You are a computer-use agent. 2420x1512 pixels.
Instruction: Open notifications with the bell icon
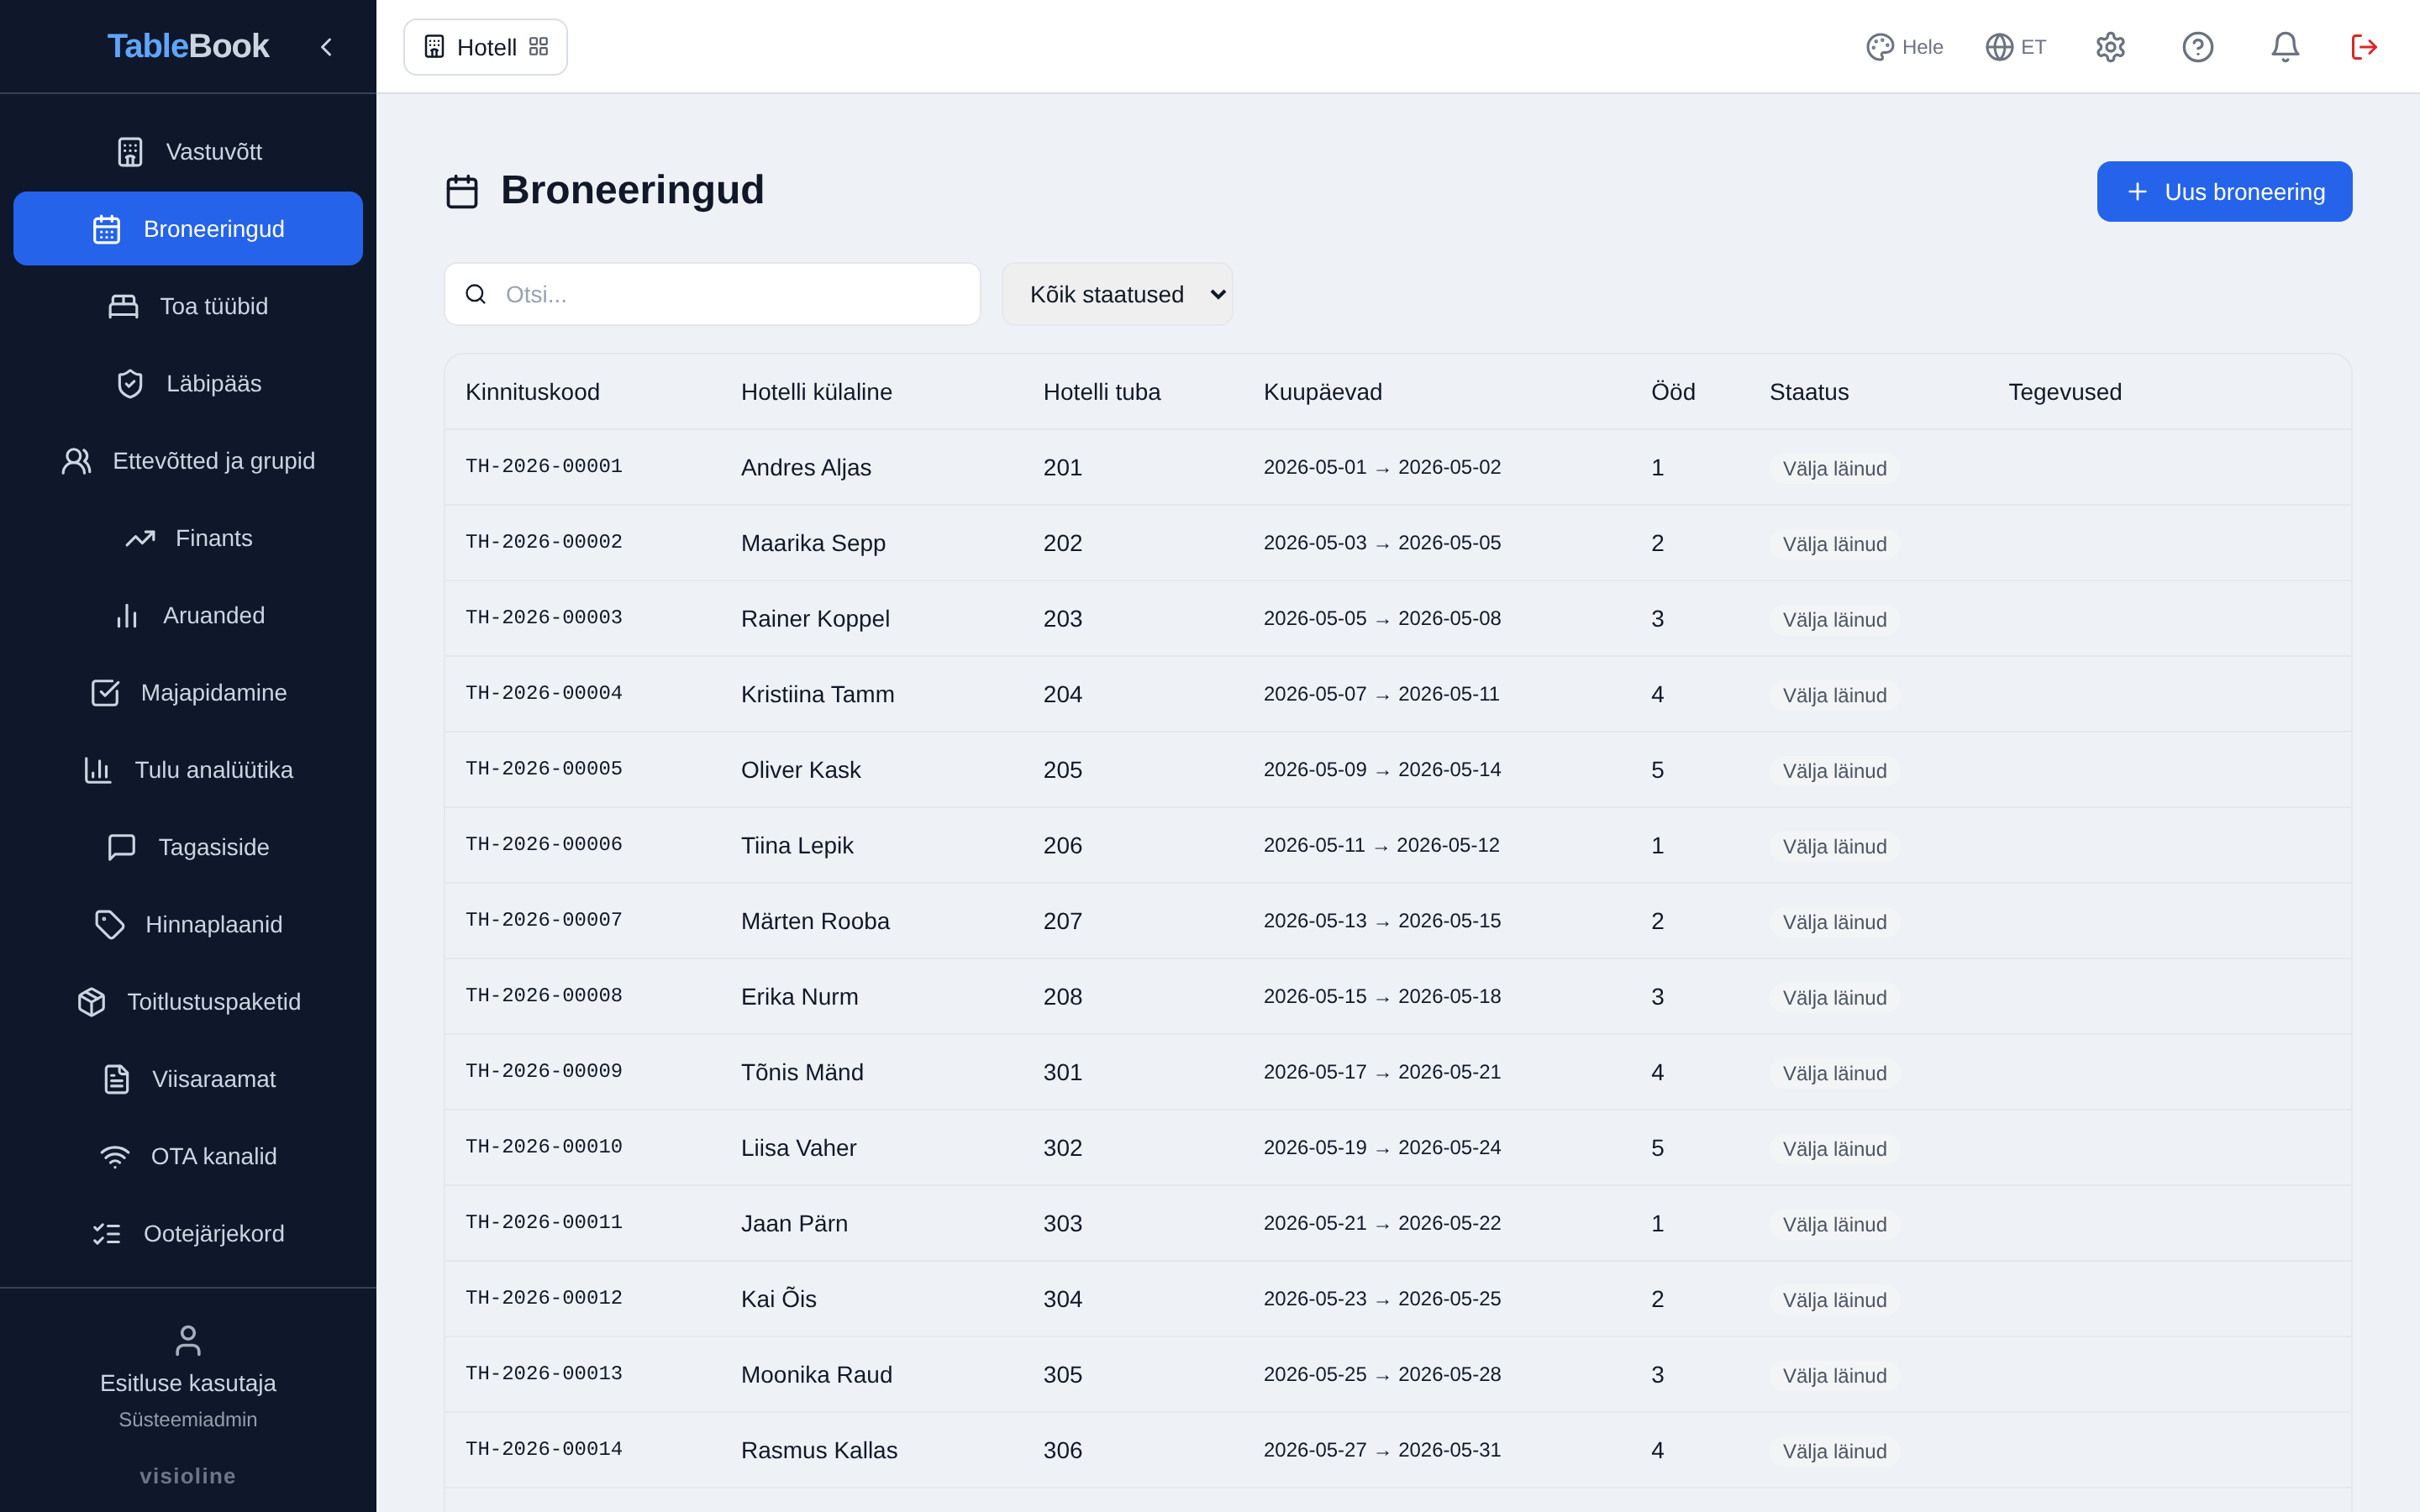coord(2285,47)
